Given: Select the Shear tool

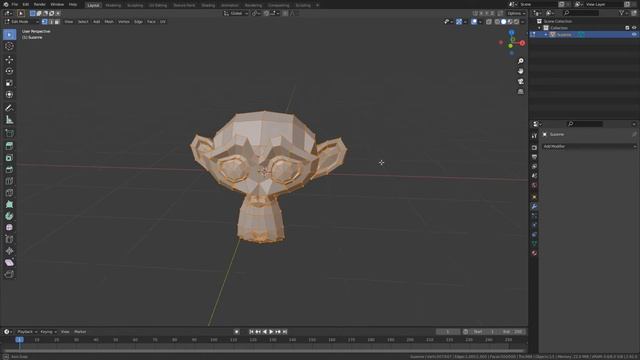Looking at the screenshot, I should pyautogui.click(x=9, y=262).
